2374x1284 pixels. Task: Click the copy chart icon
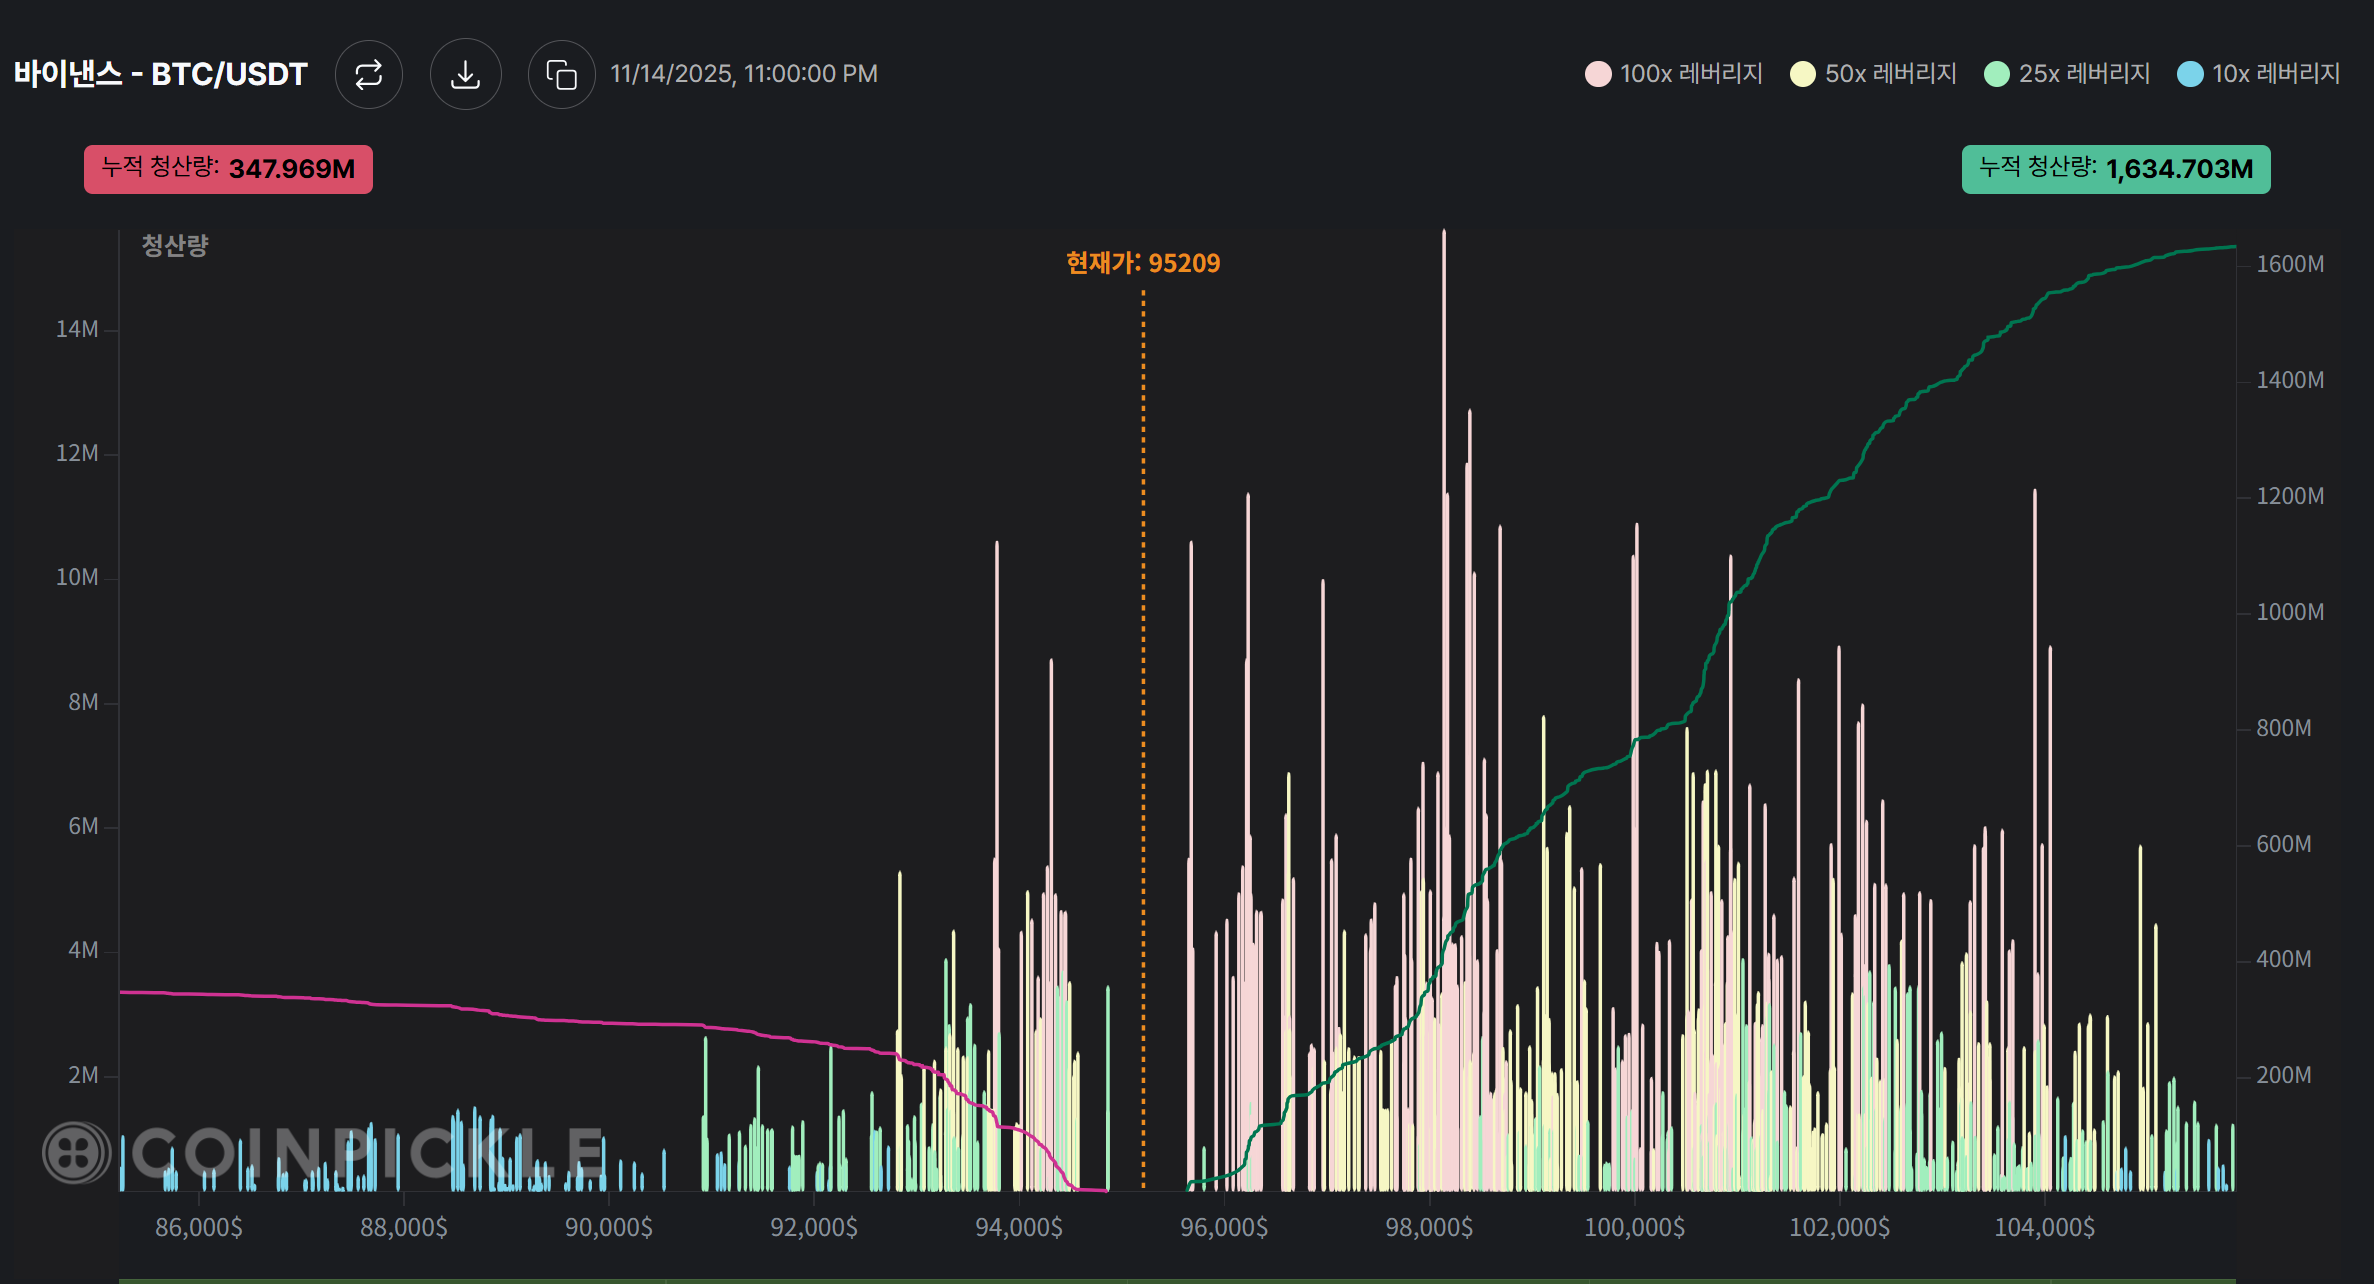(561, 75)
